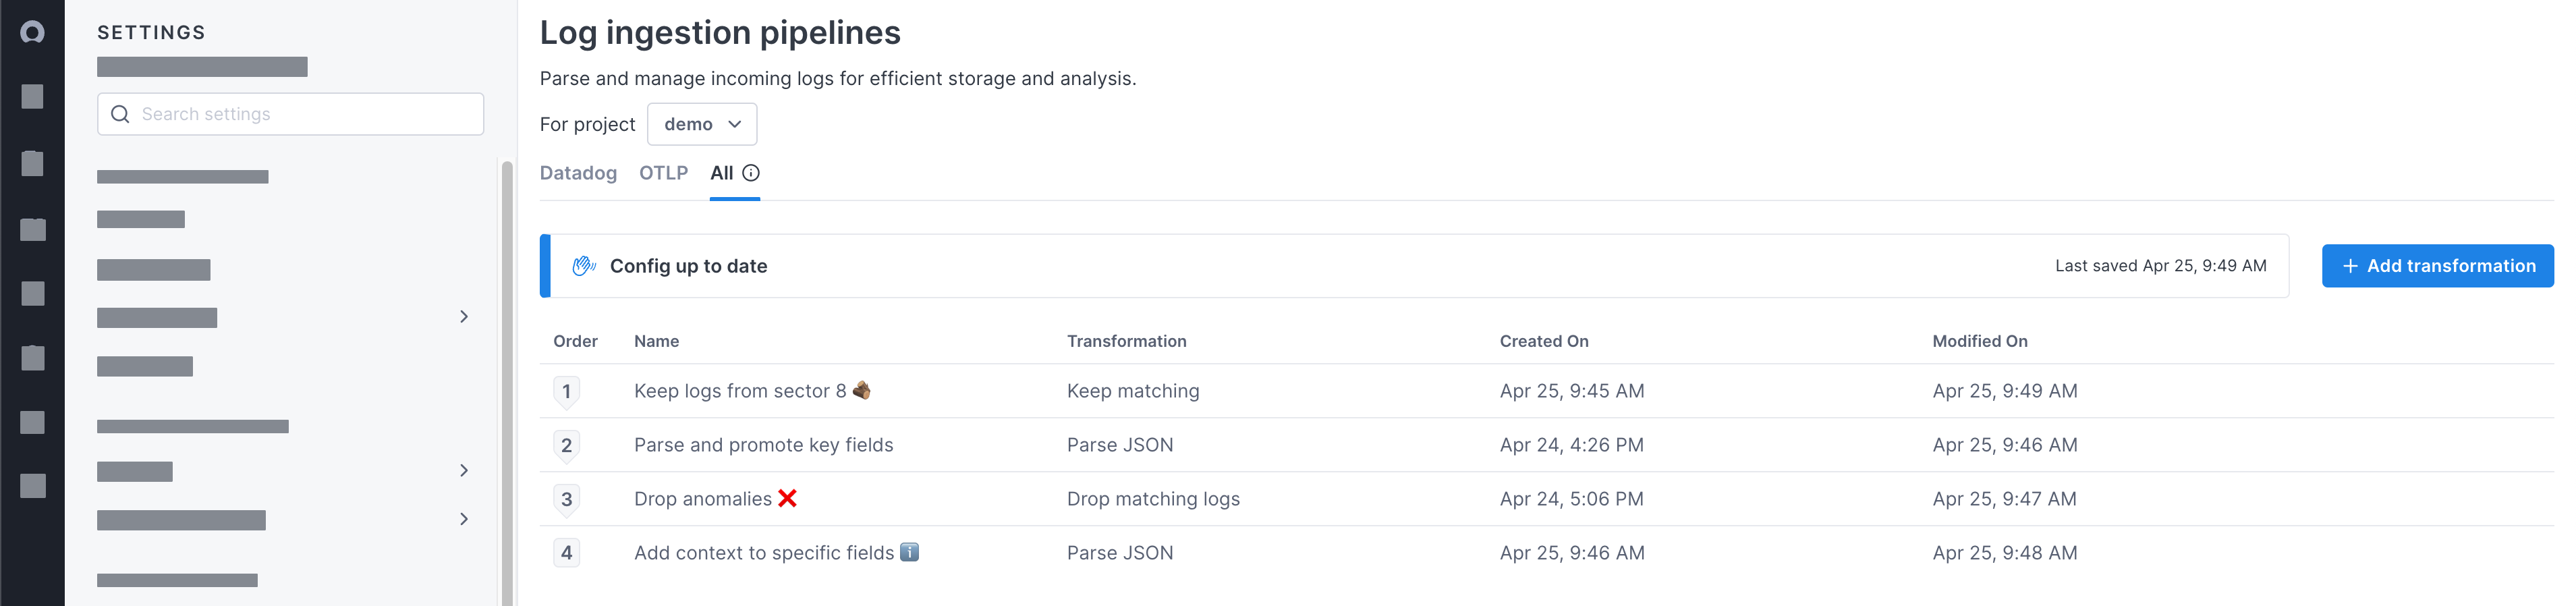Click the Modified On column header
The width and height of the screenshot is (2576, 606).
tap(1979, 341)
